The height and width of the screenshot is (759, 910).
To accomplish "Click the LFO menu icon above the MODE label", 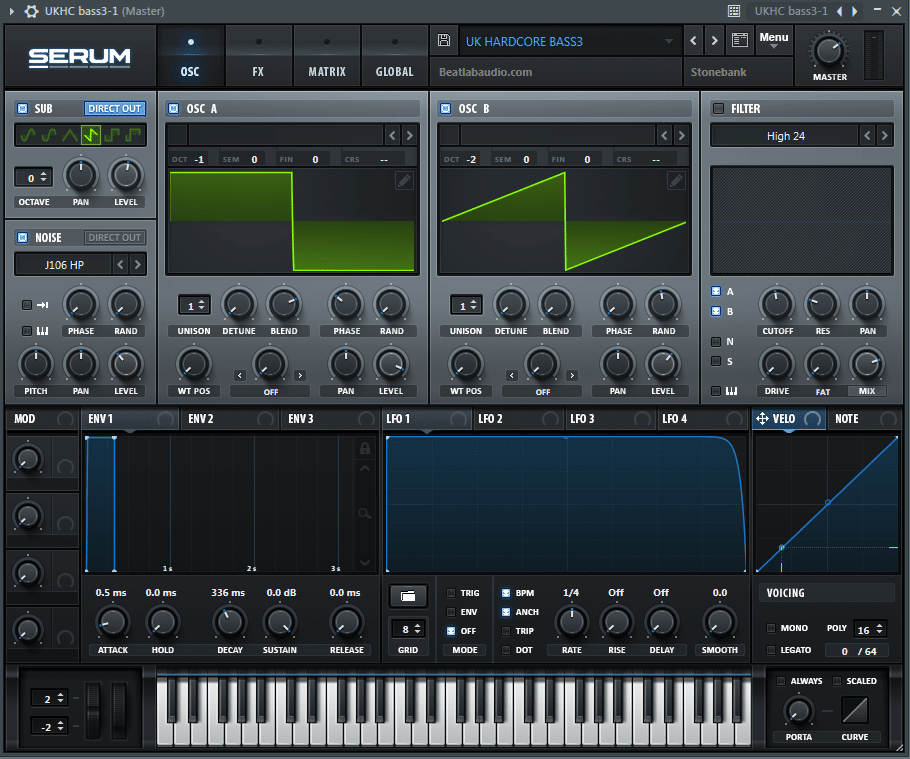I will 408,596.
